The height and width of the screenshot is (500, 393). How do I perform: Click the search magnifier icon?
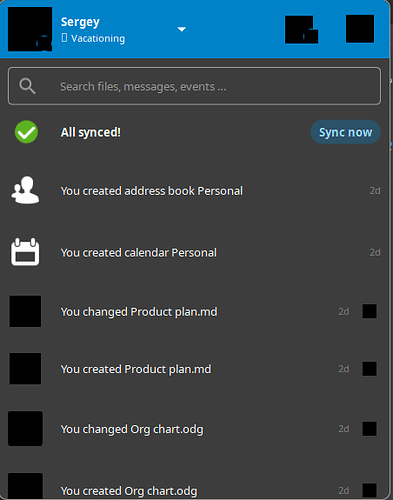27,86
